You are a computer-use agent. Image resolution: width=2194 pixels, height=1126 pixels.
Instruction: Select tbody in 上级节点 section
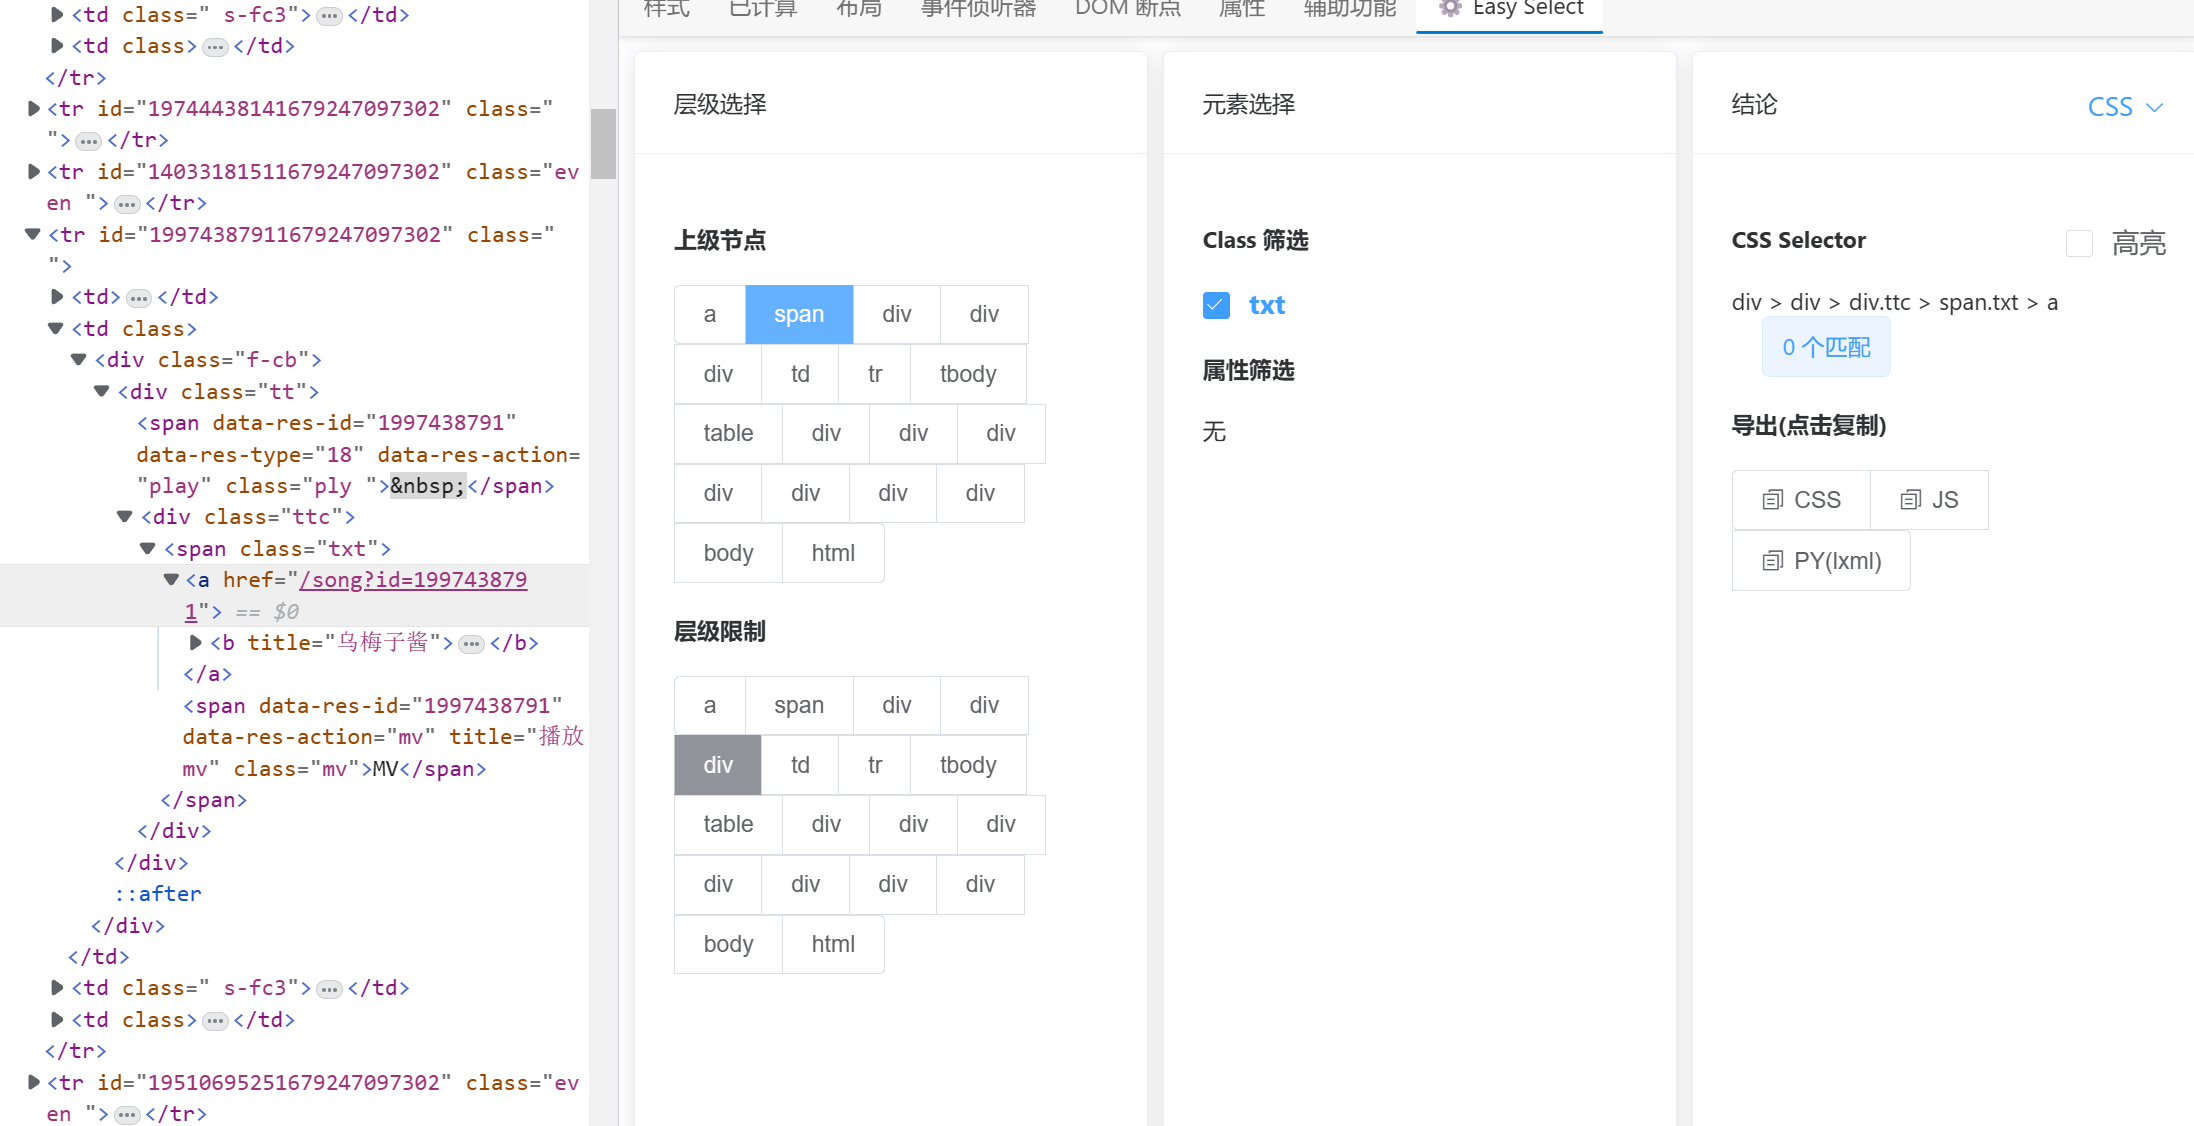(967, 374)
